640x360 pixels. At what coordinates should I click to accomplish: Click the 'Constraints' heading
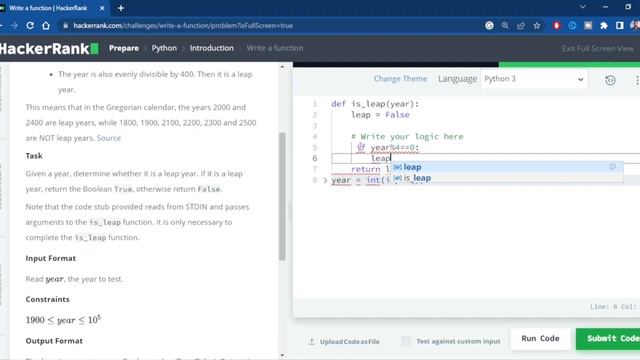coord(47,299)
